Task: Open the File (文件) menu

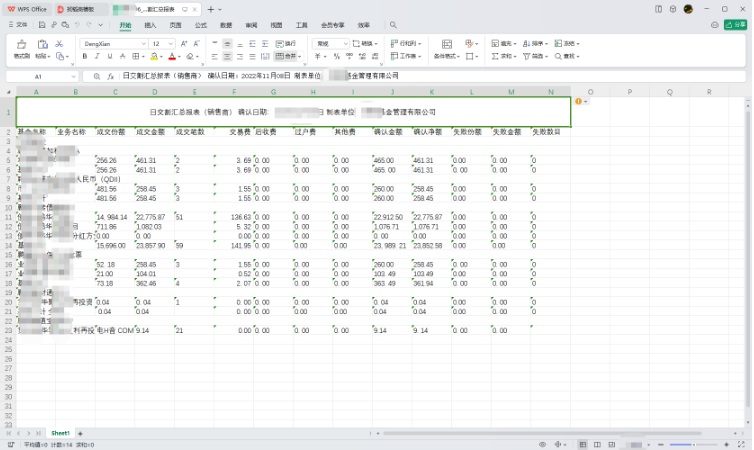Action: 18,25
